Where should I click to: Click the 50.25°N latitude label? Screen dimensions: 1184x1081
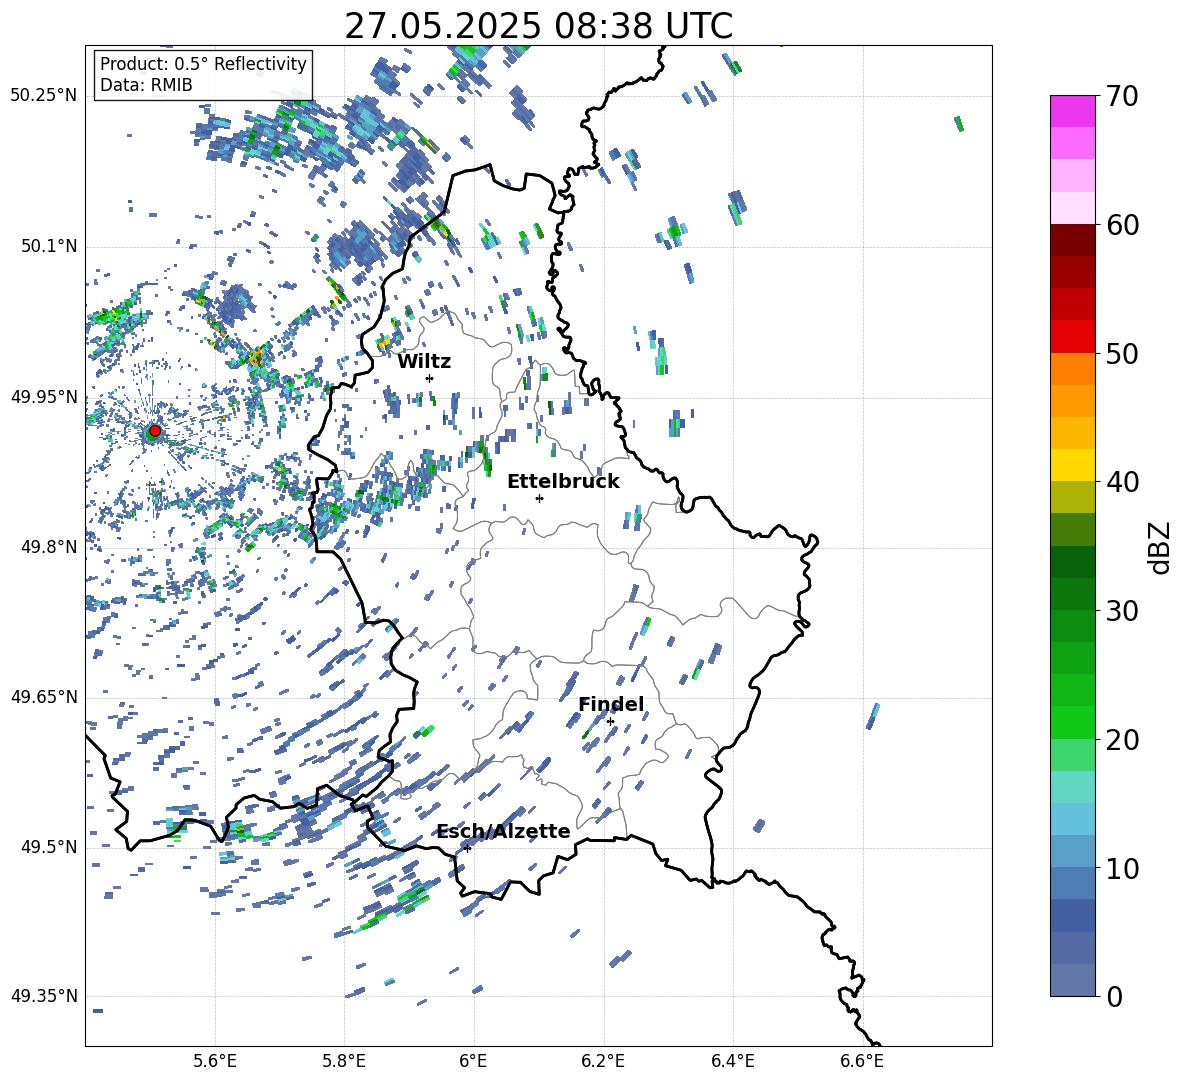pyautogui.click(x=43, y=96)
